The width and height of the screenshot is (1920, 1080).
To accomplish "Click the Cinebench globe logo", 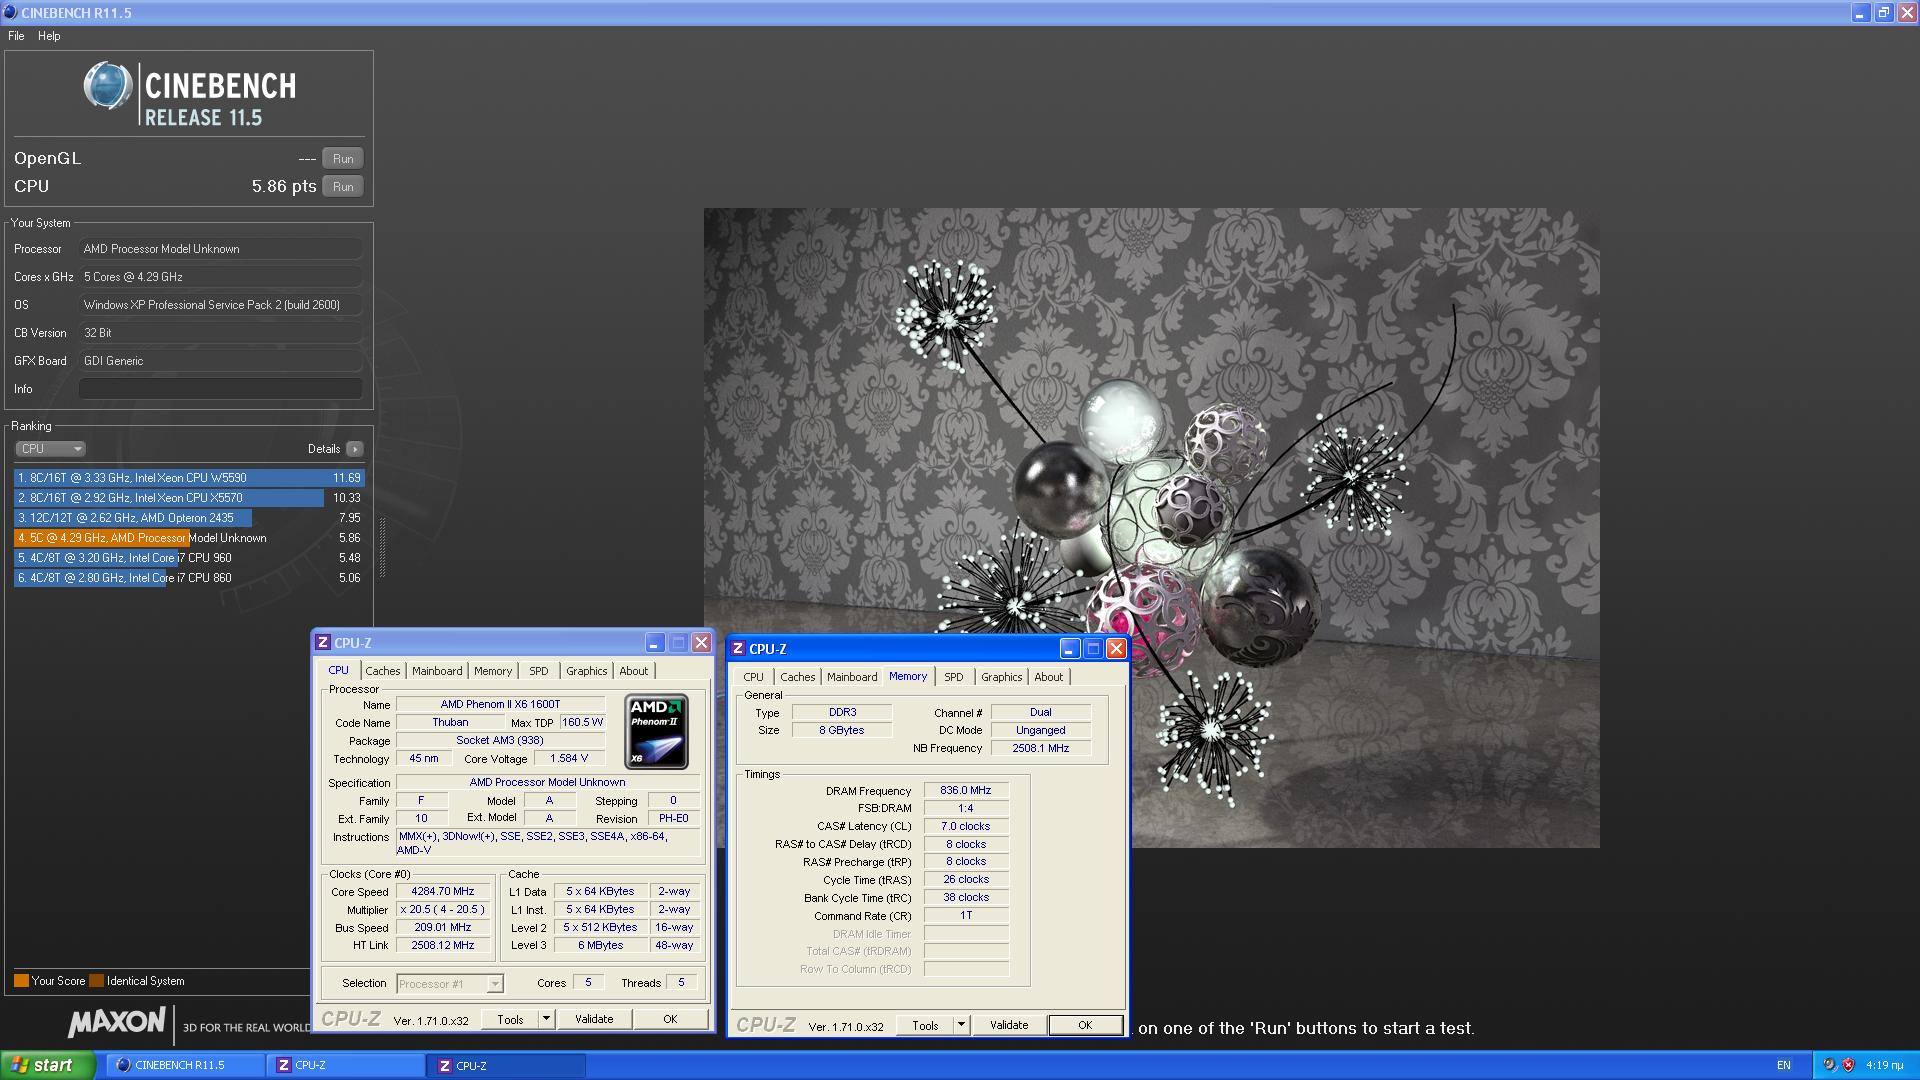I will [107, 87].
